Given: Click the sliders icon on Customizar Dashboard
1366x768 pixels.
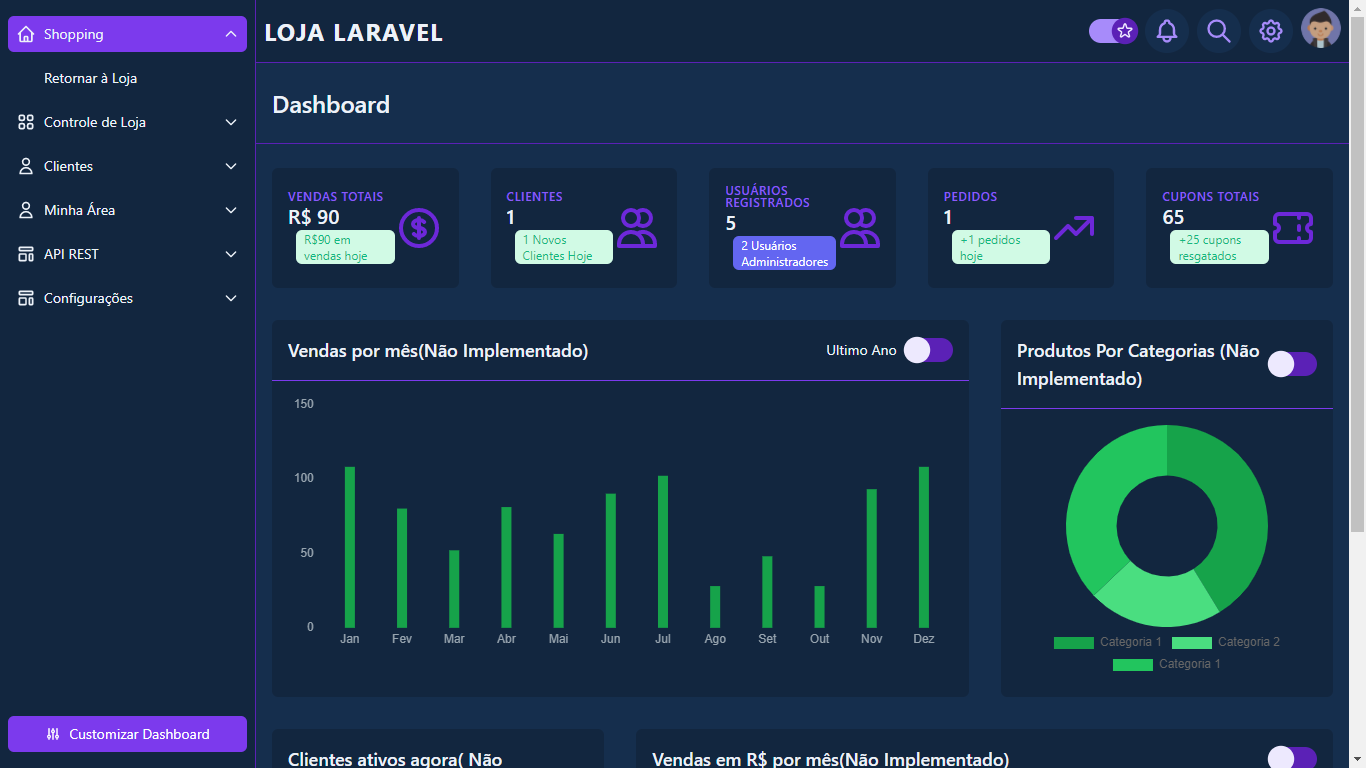Looking at the screenshot, I should point(53,734).
